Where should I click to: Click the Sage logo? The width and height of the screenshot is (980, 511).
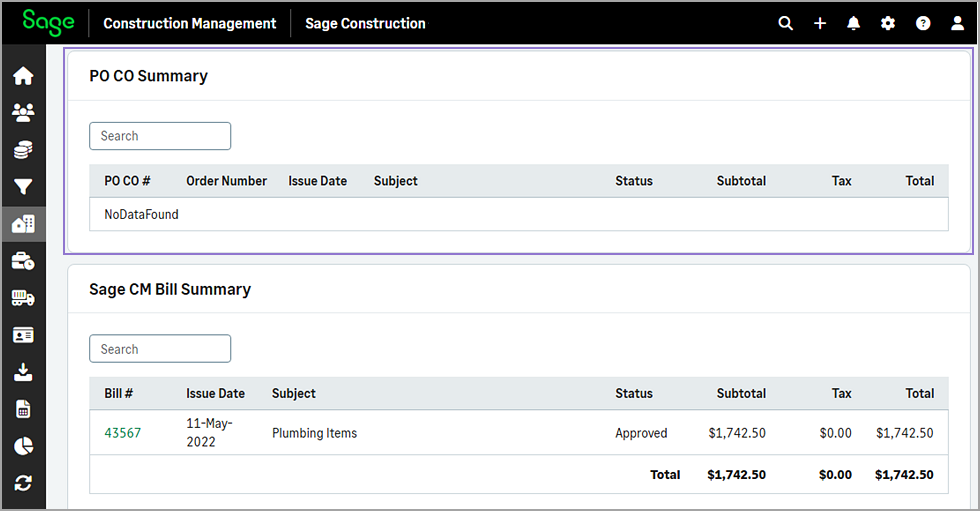48,23
